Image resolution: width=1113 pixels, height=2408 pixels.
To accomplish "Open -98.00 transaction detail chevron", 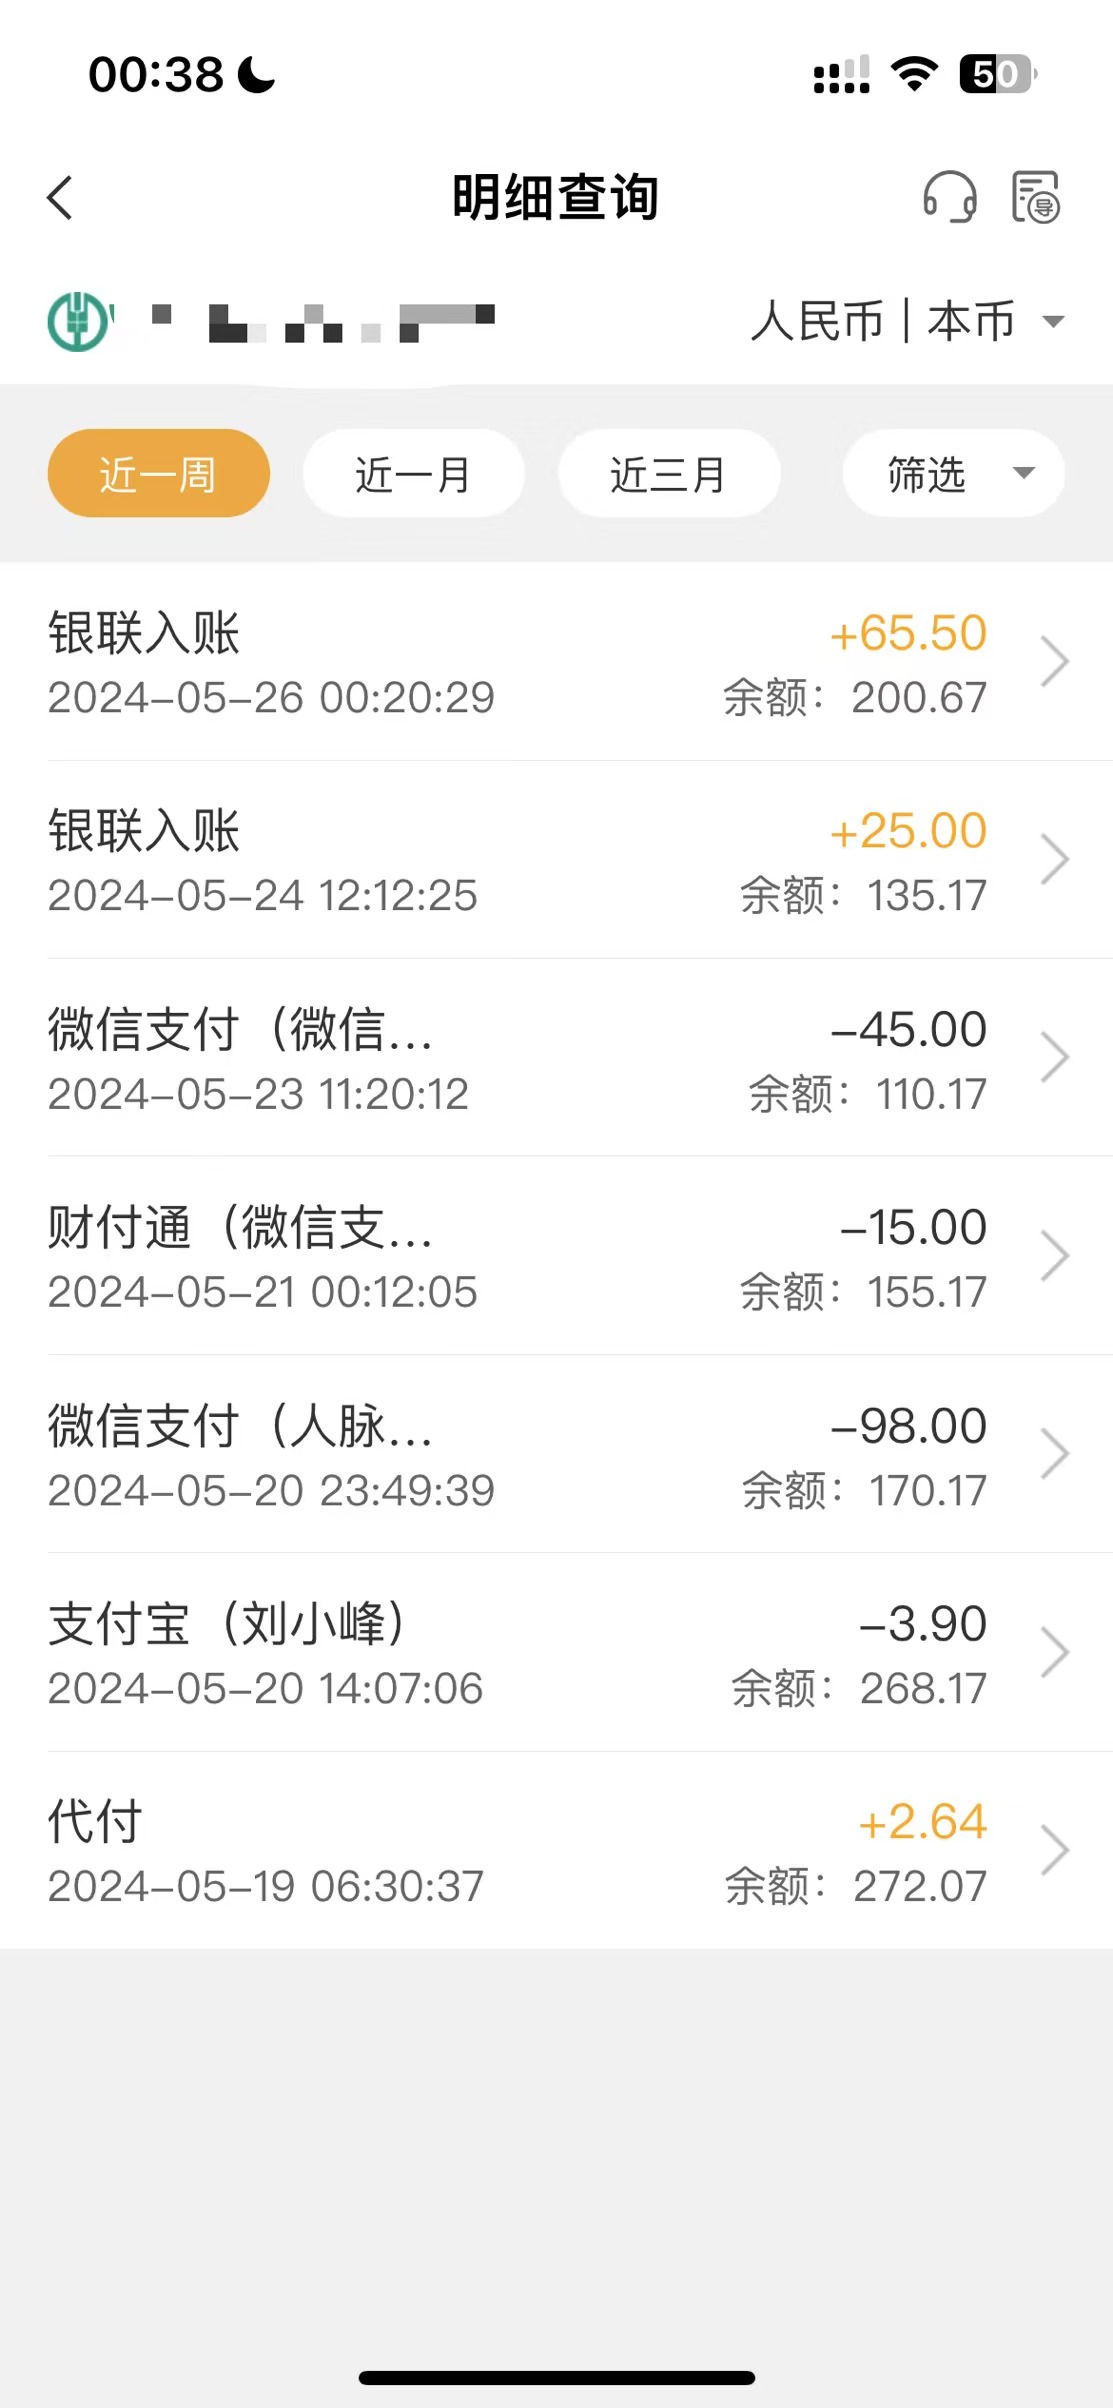I will (x=1055, y=1453).
